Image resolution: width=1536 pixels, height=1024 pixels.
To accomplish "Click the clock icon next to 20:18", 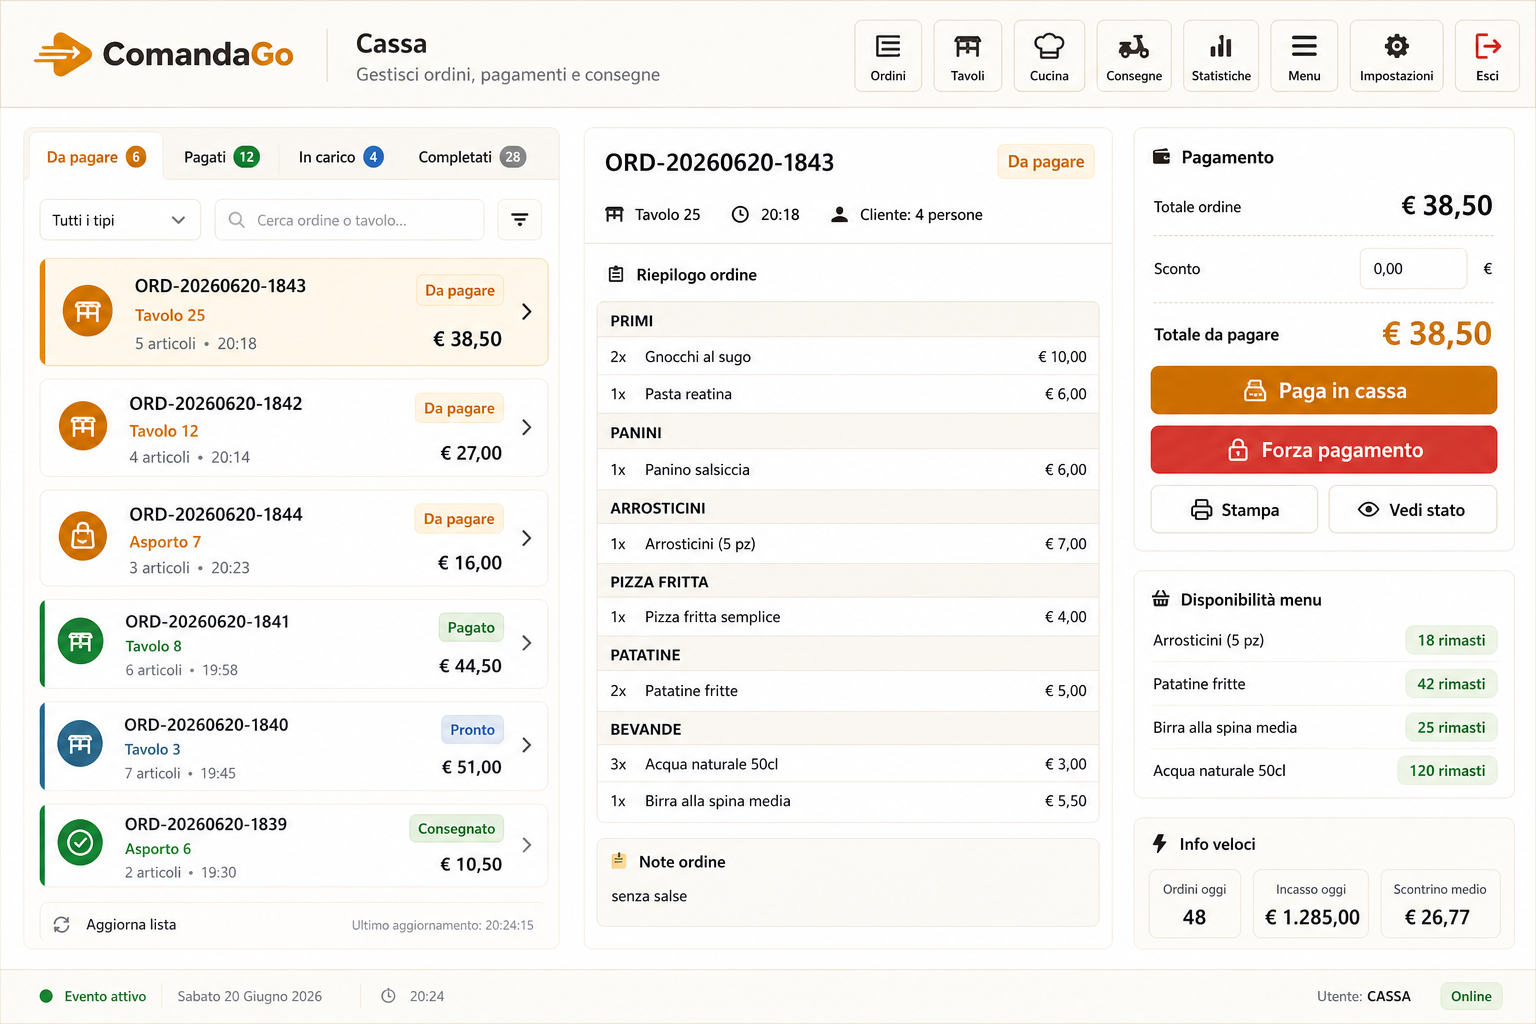I will [x=740, y=214].
